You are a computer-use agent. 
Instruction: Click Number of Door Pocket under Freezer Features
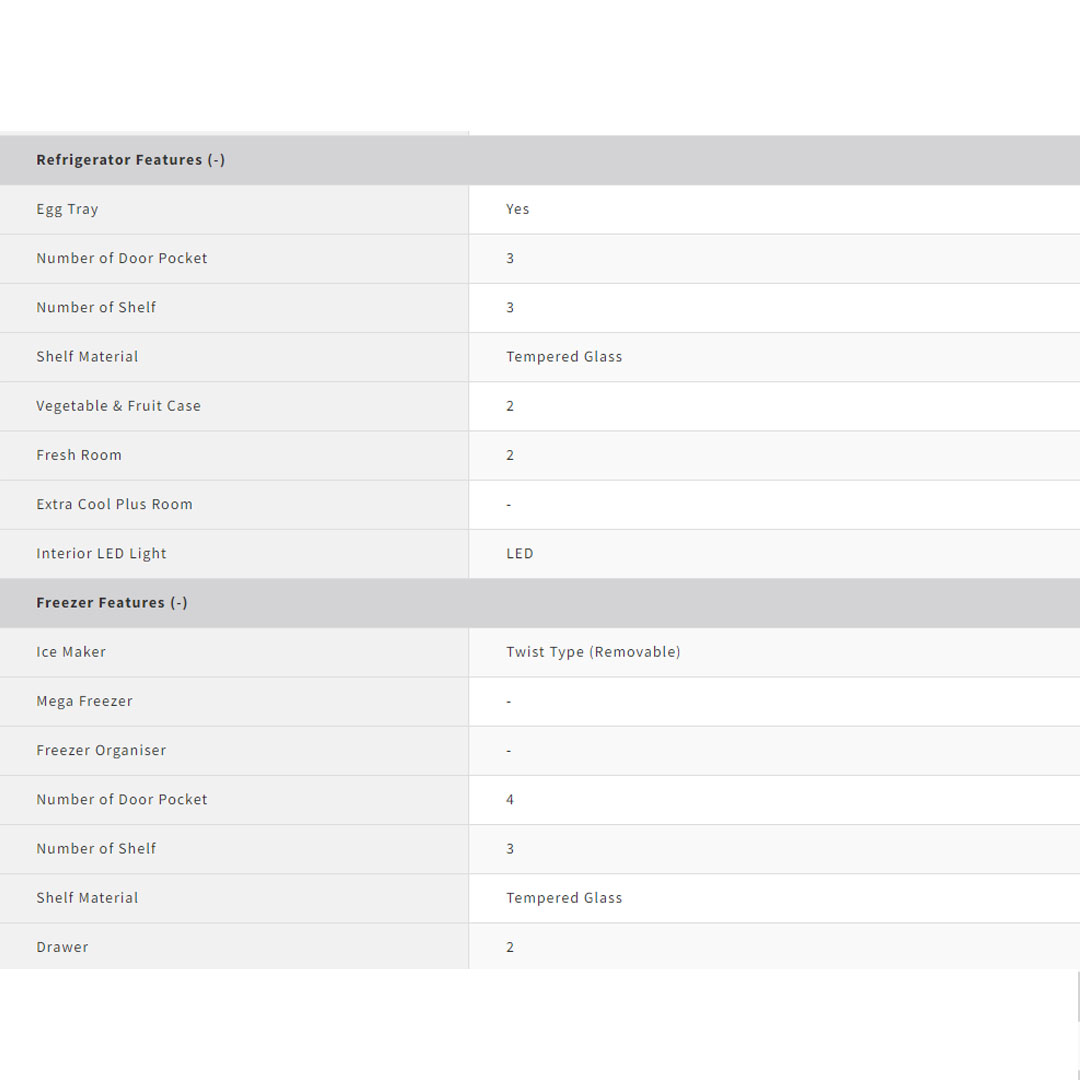pyautogui.click(x=122, y=800)
